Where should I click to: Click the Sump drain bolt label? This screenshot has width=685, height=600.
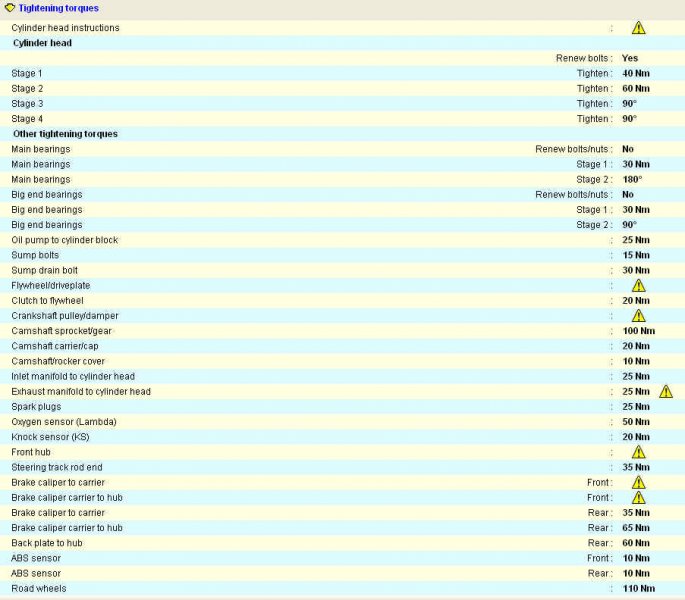tap(45, 271)
